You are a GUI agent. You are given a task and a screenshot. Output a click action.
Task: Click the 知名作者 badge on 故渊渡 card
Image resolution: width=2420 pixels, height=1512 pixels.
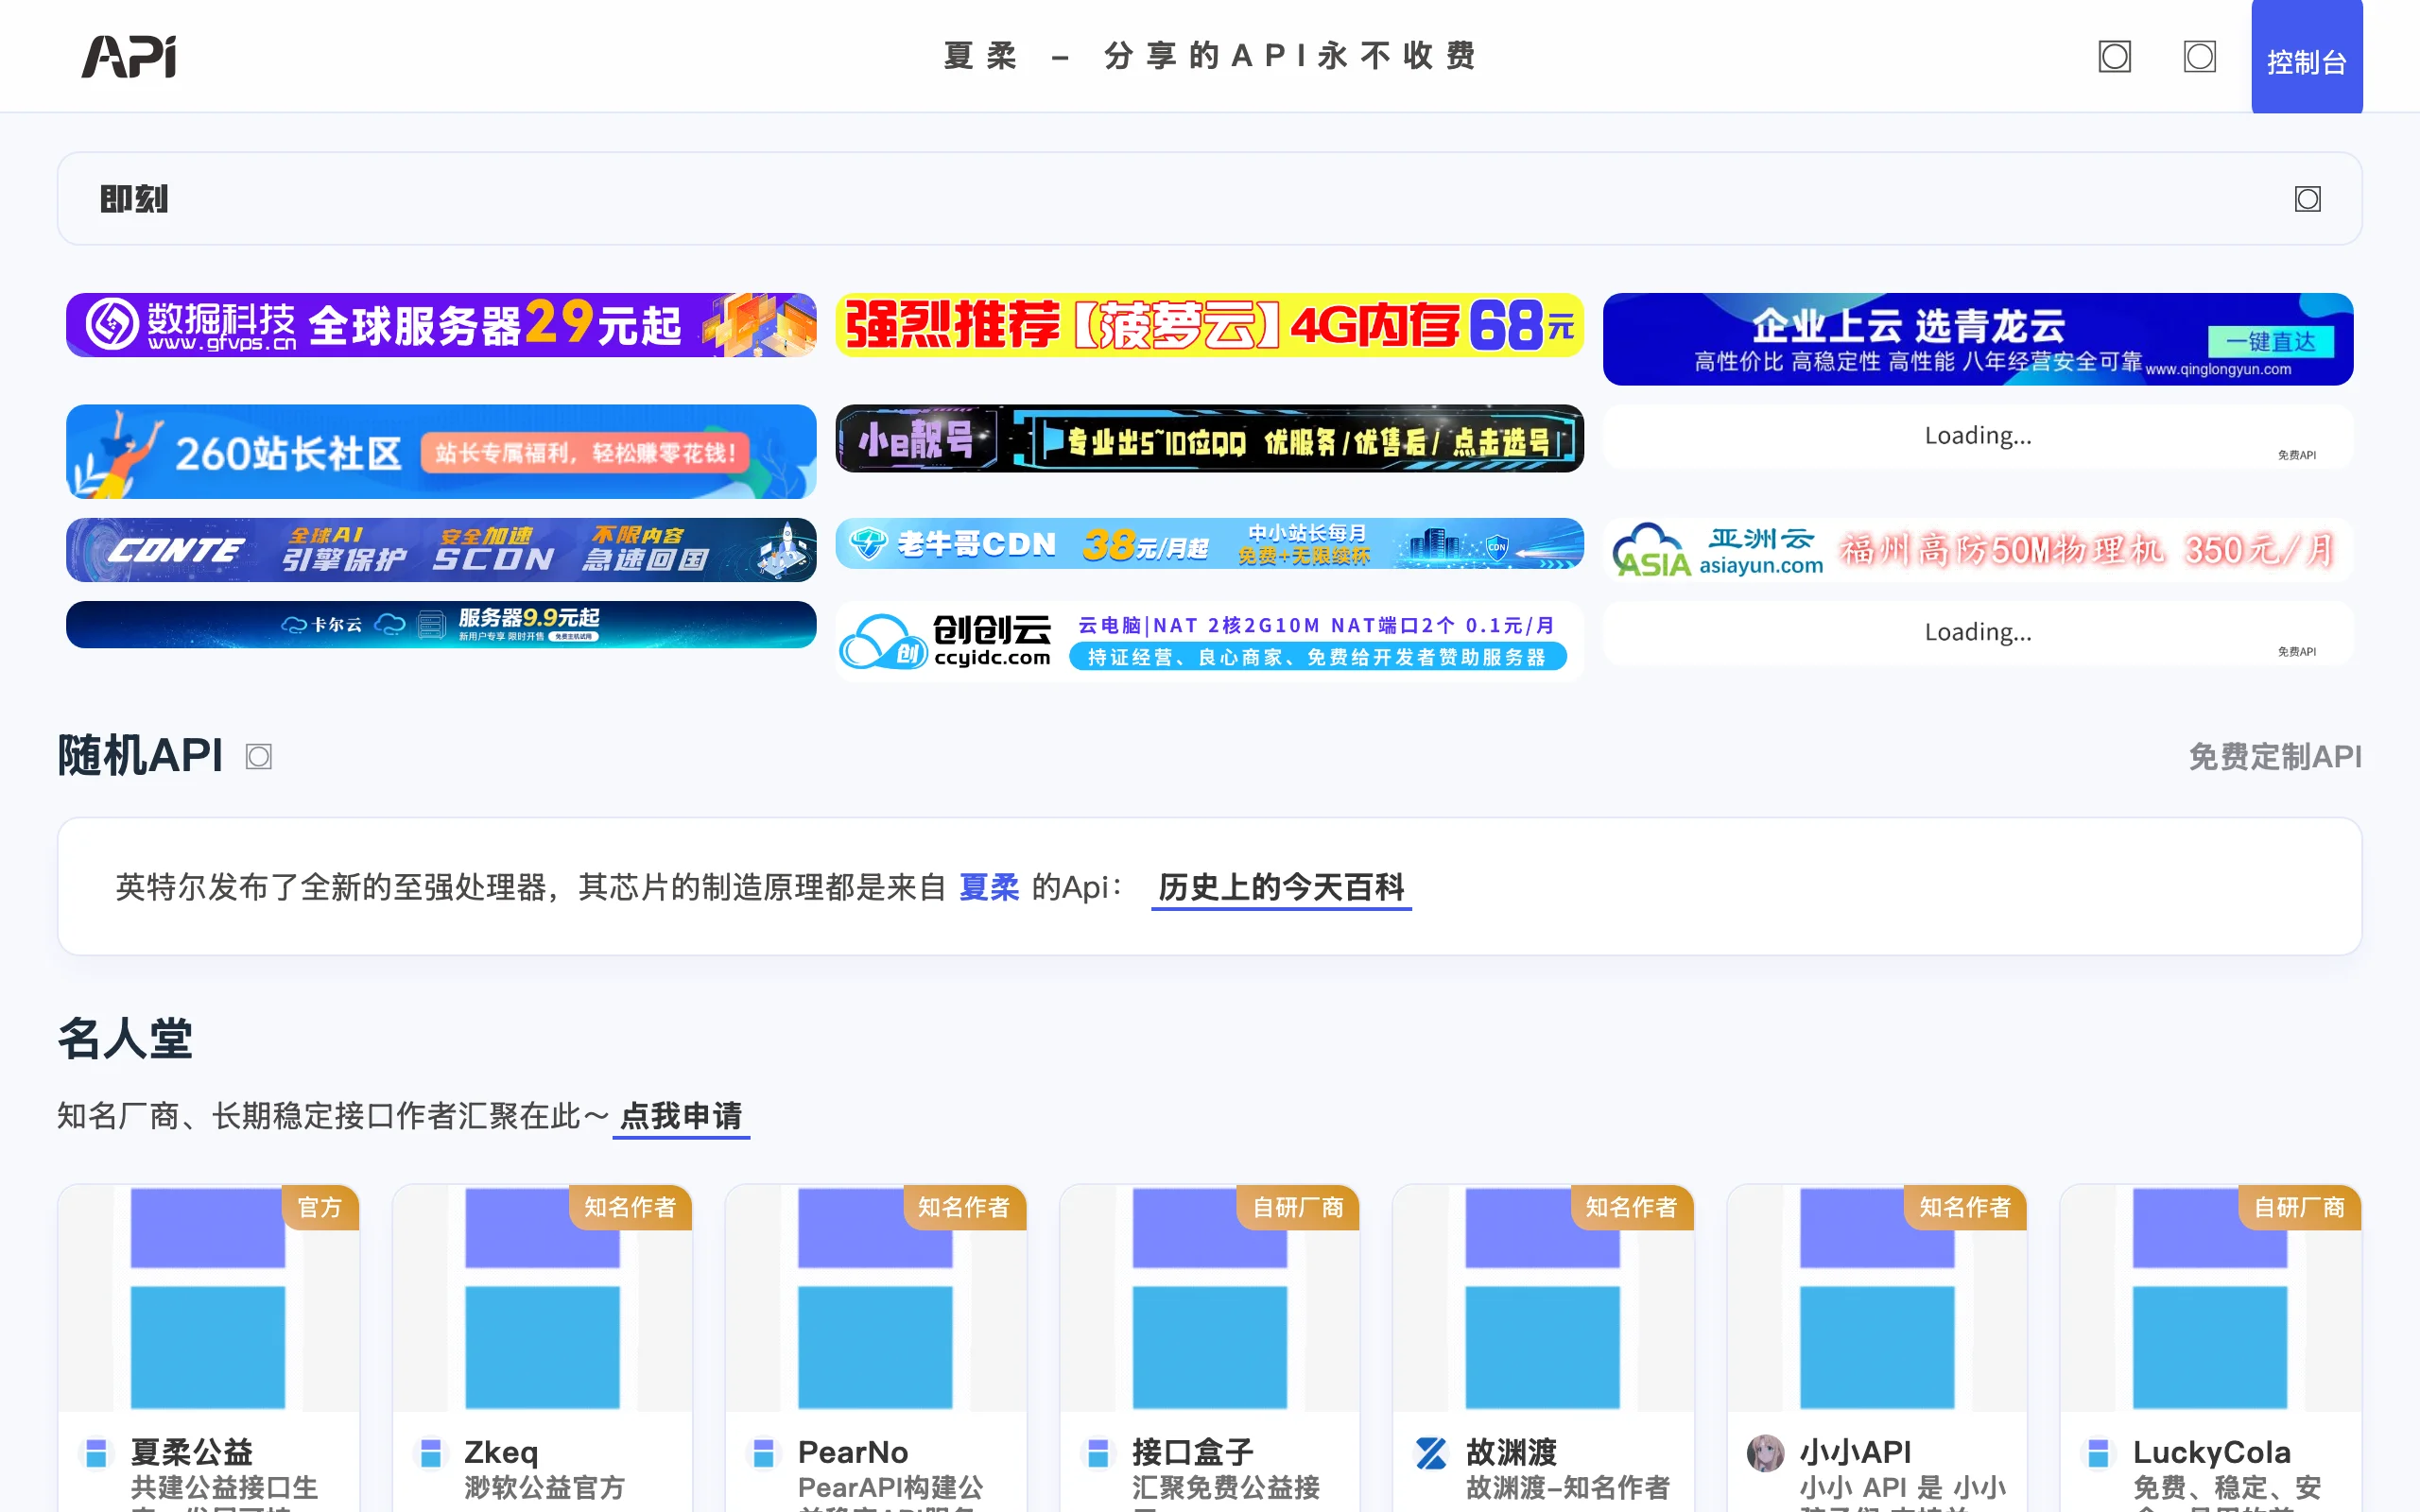pyautogui.click(x=1631, y=1208)
